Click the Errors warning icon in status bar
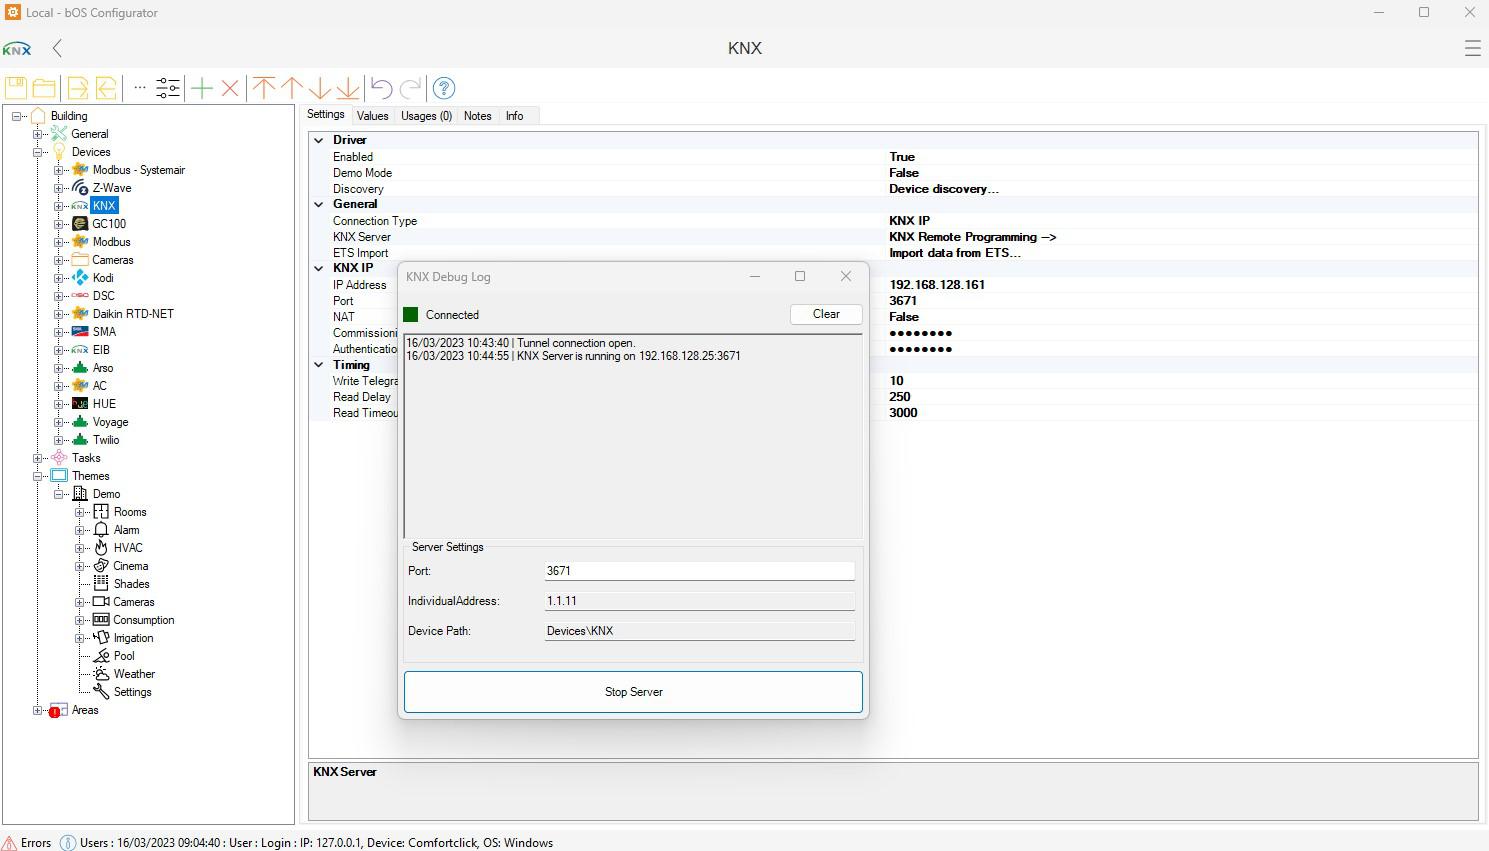The image size is (1489, 851). tap(9, 843)
